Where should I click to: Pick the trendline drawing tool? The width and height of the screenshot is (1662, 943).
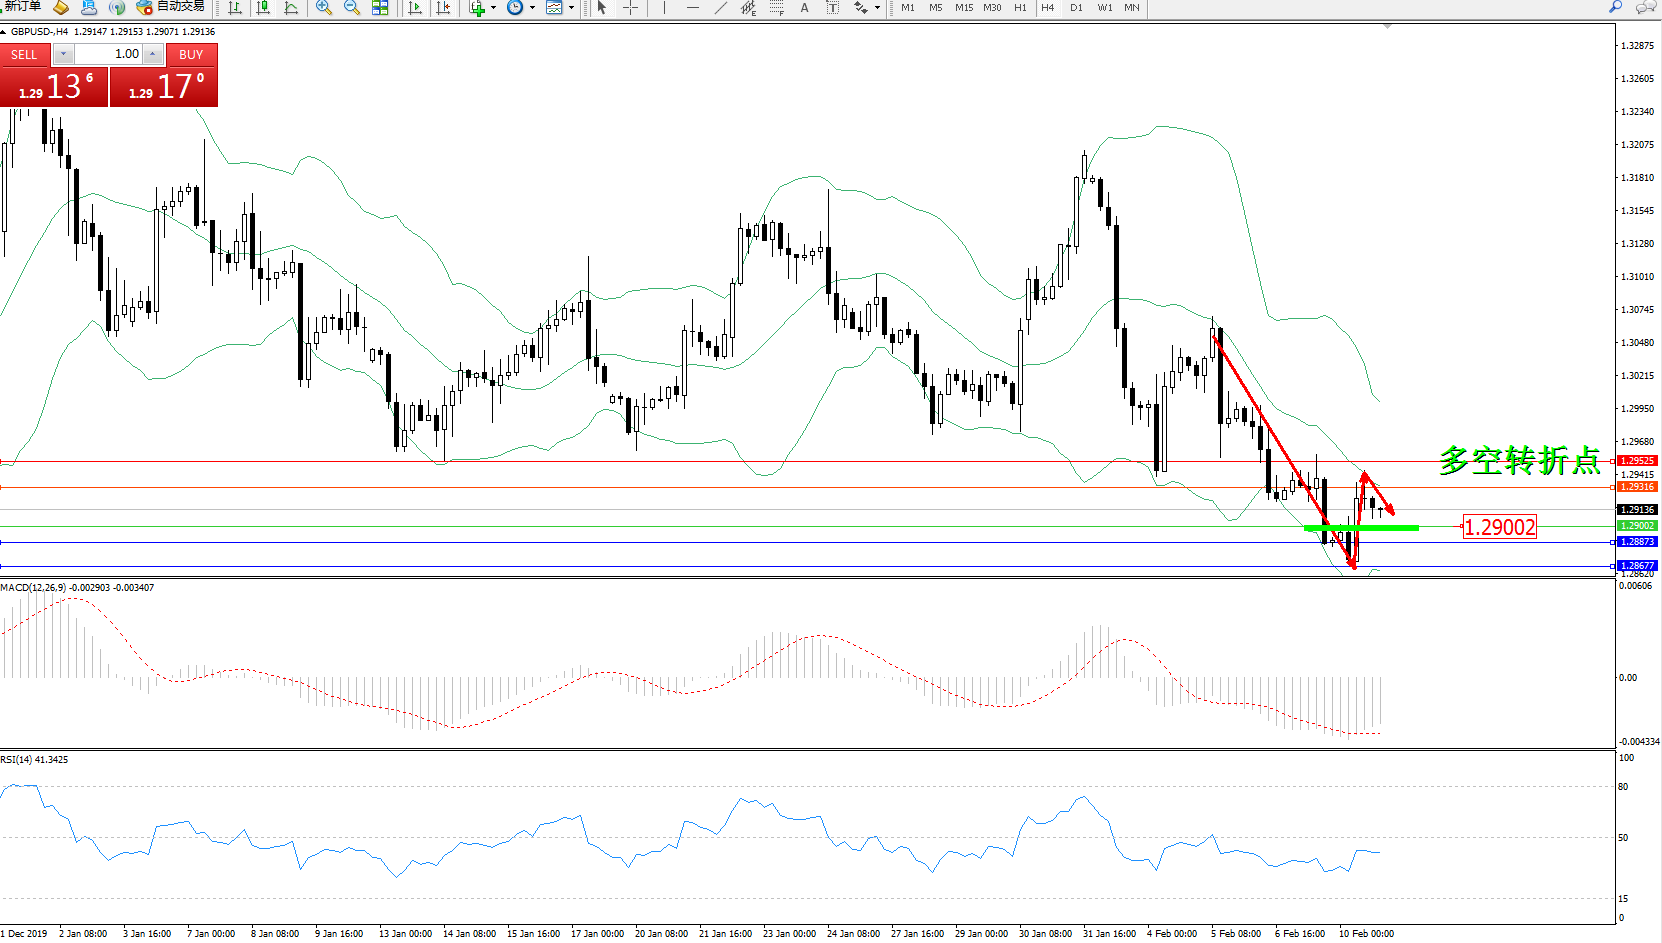720,8
